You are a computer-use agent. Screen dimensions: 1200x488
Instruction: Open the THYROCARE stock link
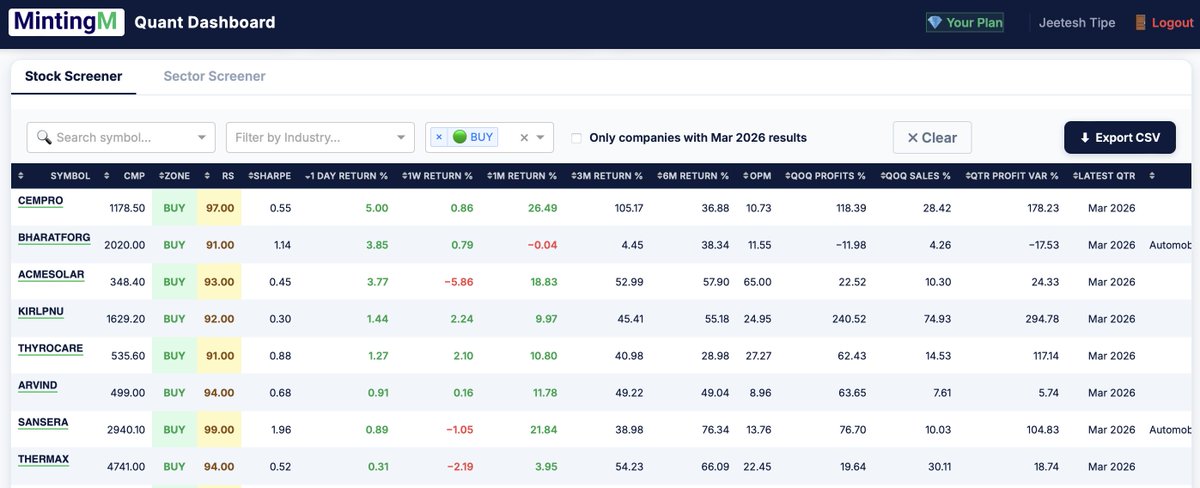pyautogui.click(x=51, y=349)
